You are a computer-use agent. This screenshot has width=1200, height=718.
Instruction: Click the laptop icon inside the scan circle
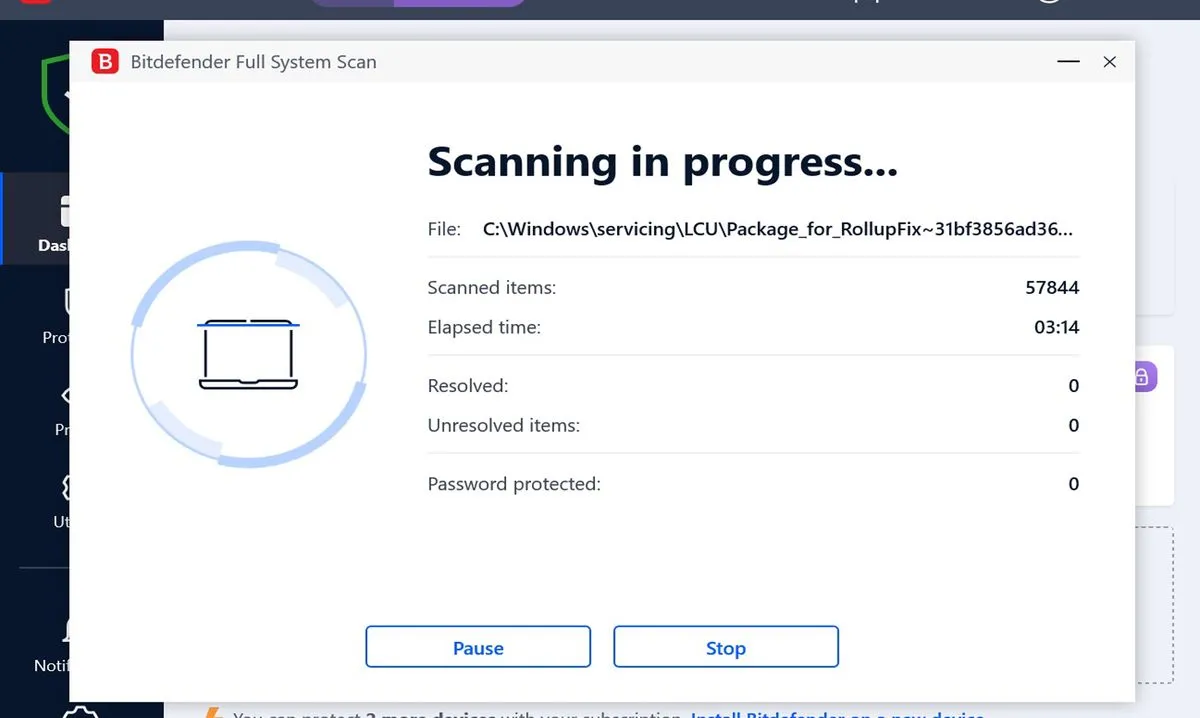(248, 352)
